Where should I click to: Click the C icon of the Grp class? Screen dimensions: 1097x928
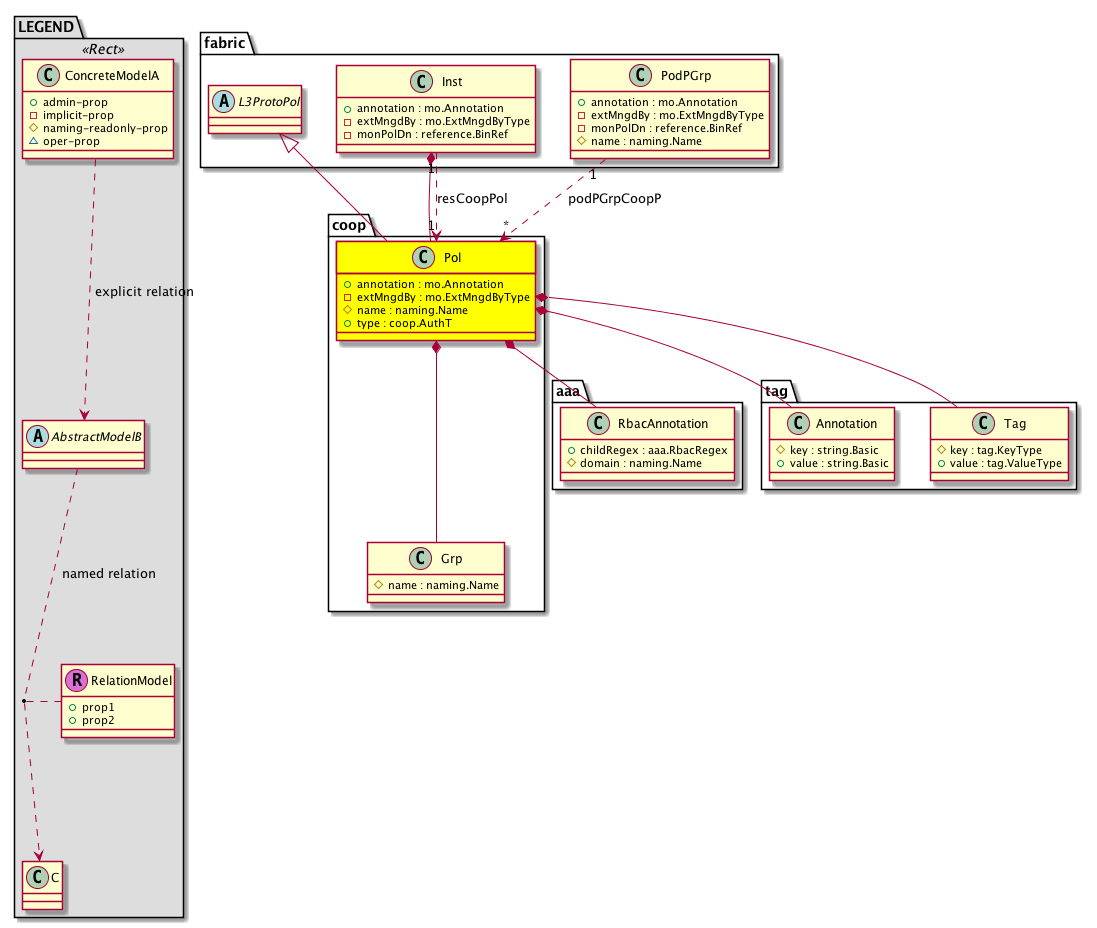pyautogui.click(x=419, y=560)
